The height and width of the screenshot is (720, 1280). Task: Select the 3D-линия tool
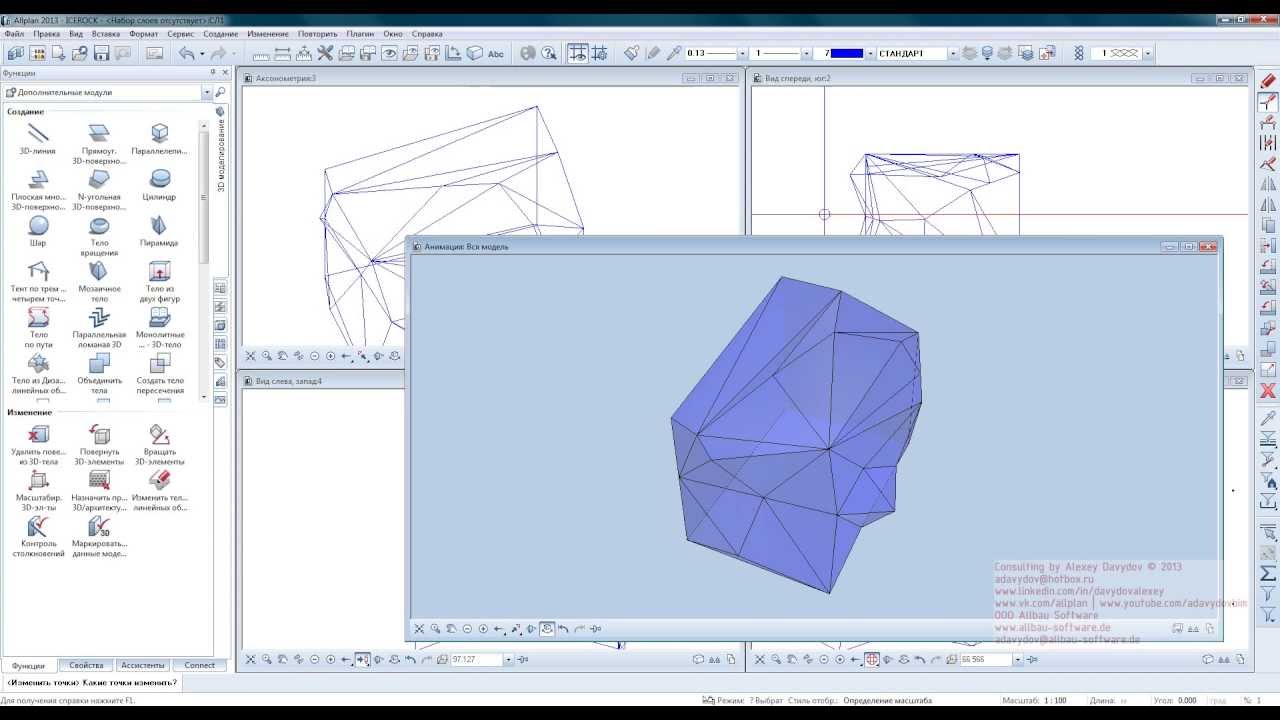click(38, 138)
